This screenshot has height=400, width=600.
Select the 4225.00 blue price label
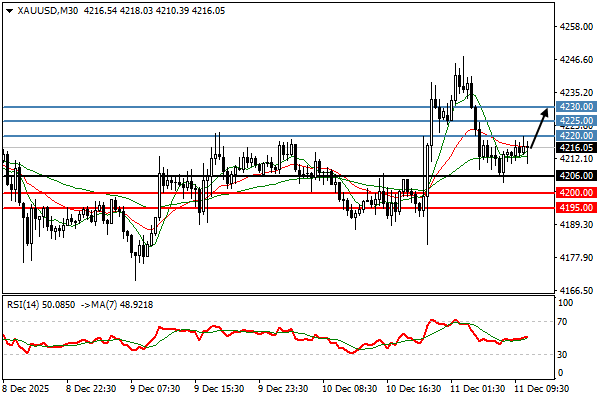tap(576, 121)
